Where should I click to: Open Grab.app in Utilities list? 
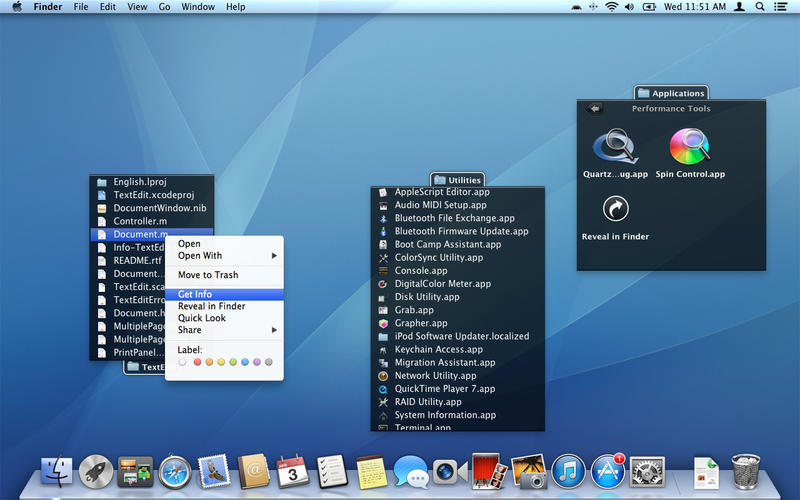(458, 310)
